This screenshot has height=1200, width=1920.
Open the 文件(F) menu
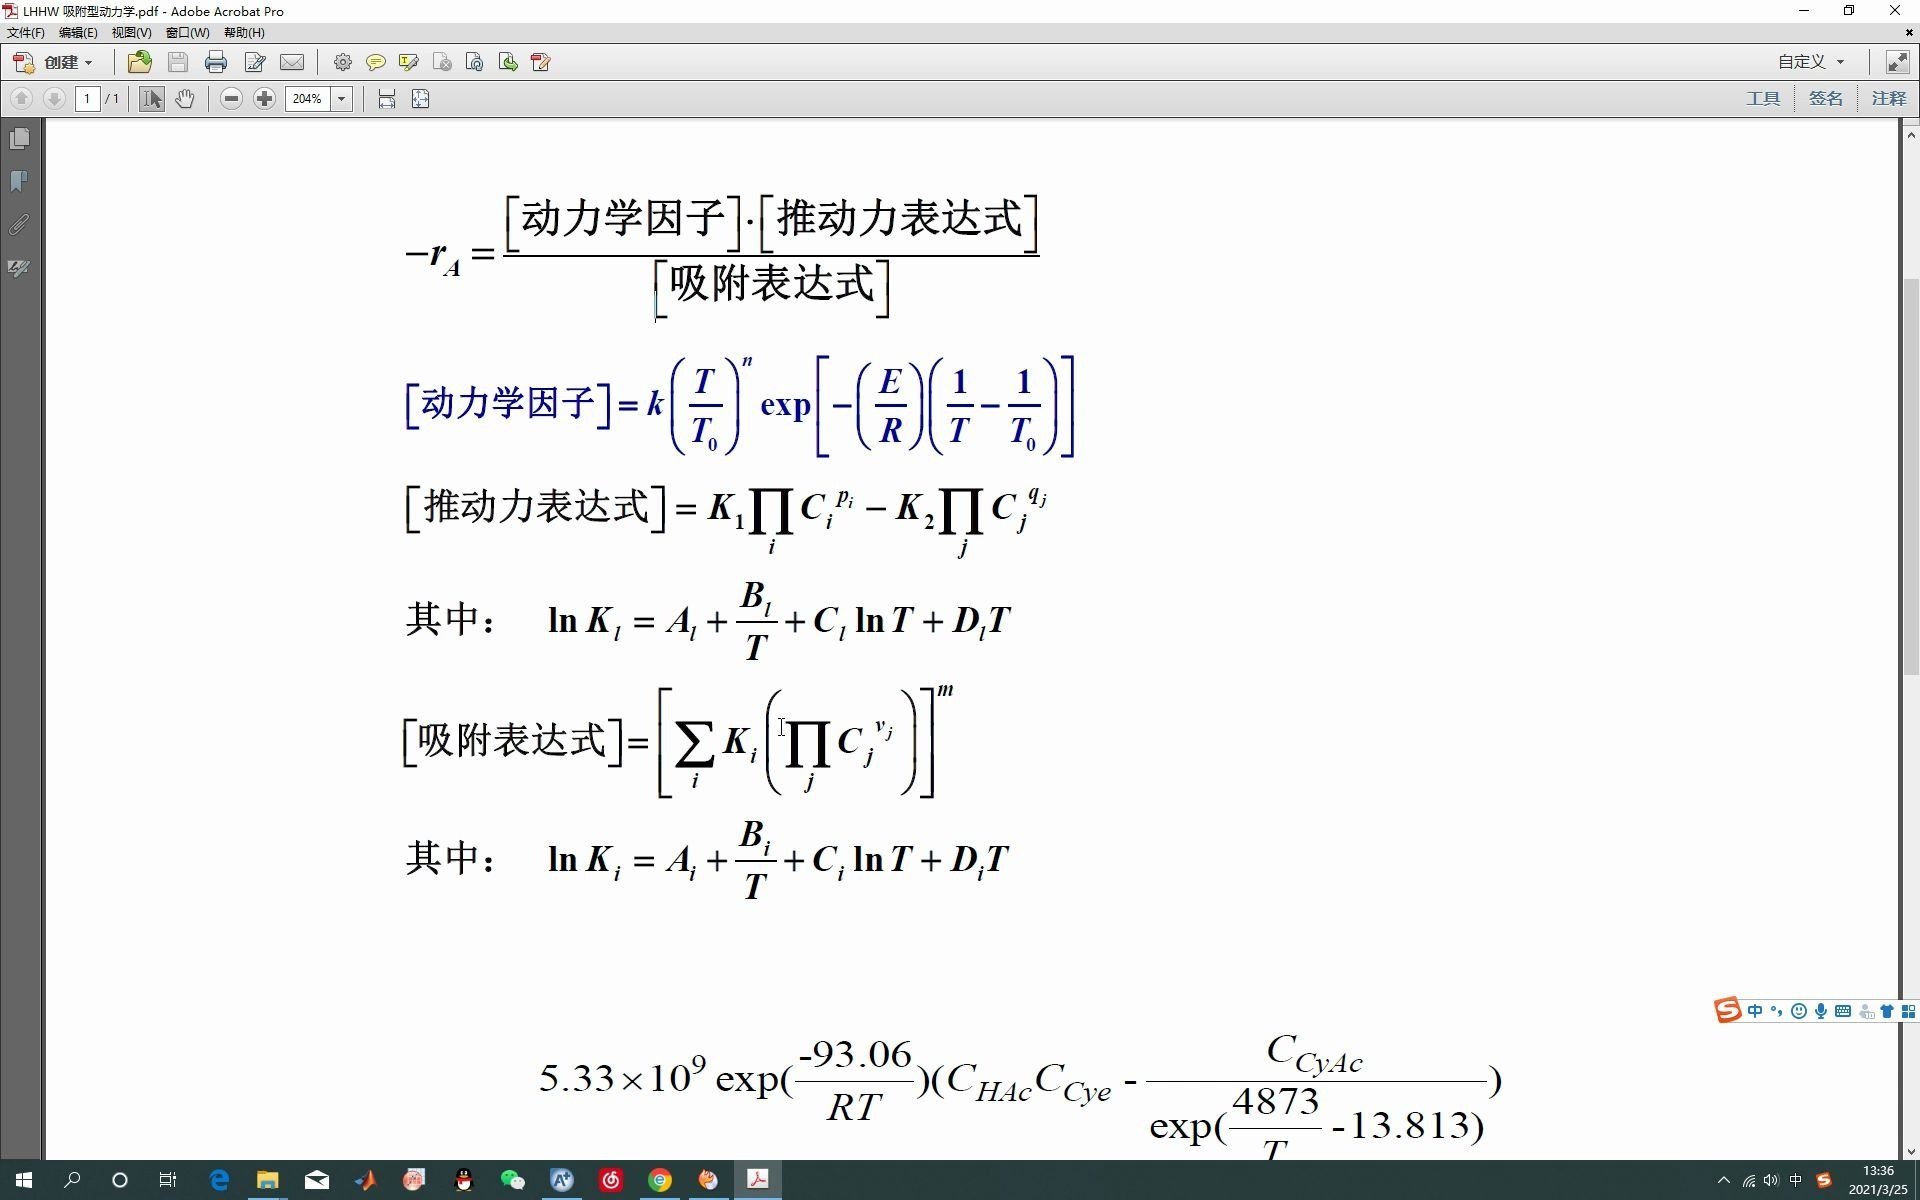point(25,33)
